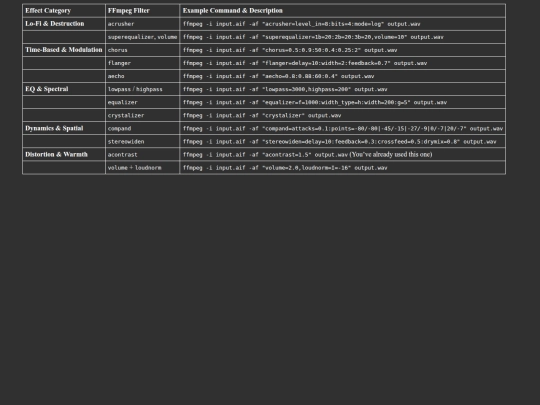Click the superequalizer example command text
The image size is (540, 405).
[x=313, y=37]
